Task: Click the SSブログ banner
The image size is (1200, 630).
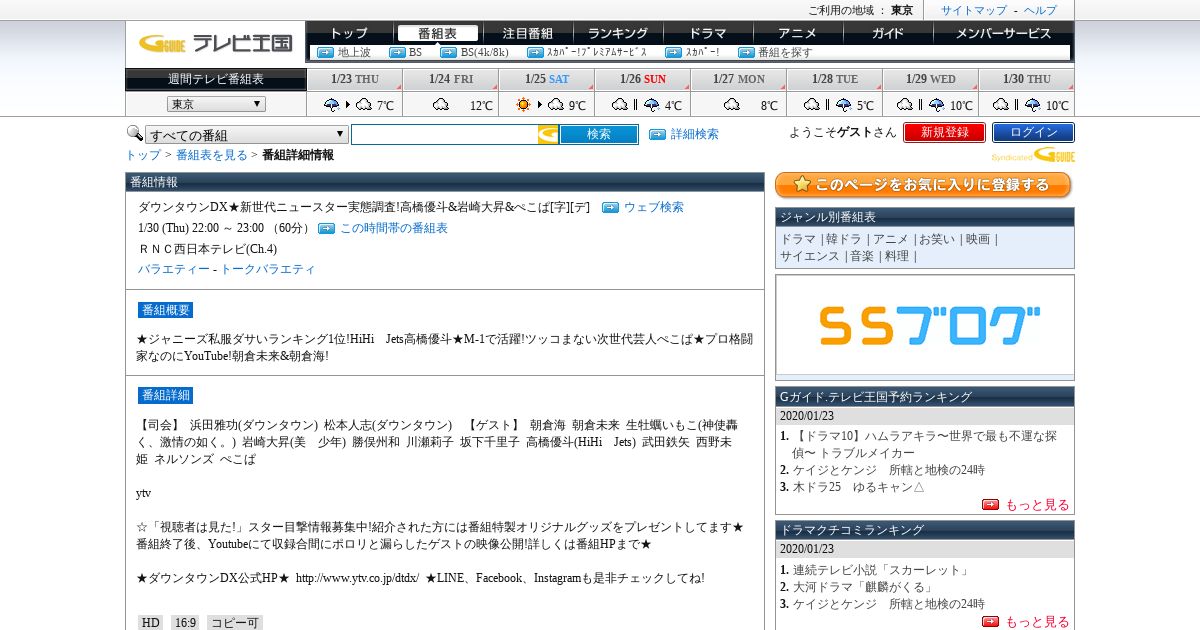Action: click(925, 327)
